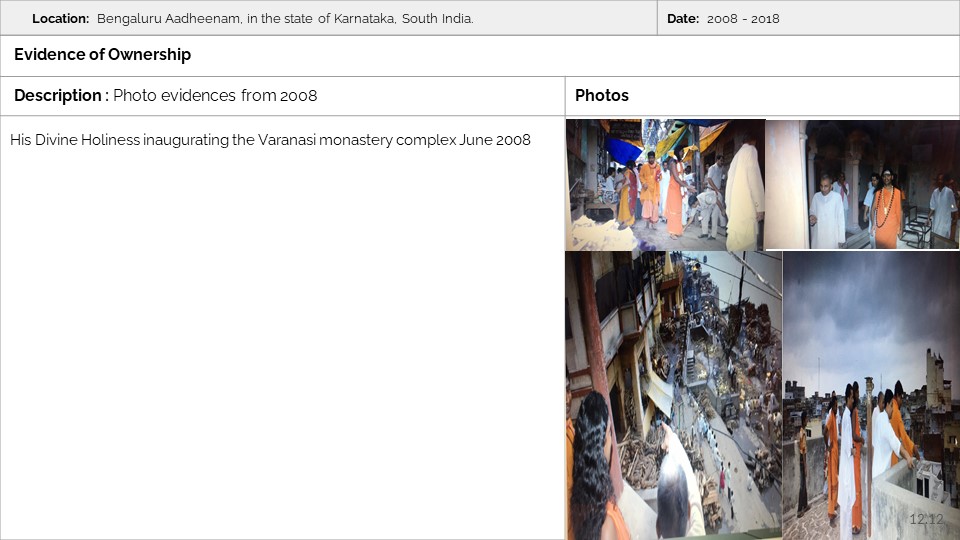Screen dimensions: 960x540
Task: Click the bold Date label
Action: tap(682, 19)
